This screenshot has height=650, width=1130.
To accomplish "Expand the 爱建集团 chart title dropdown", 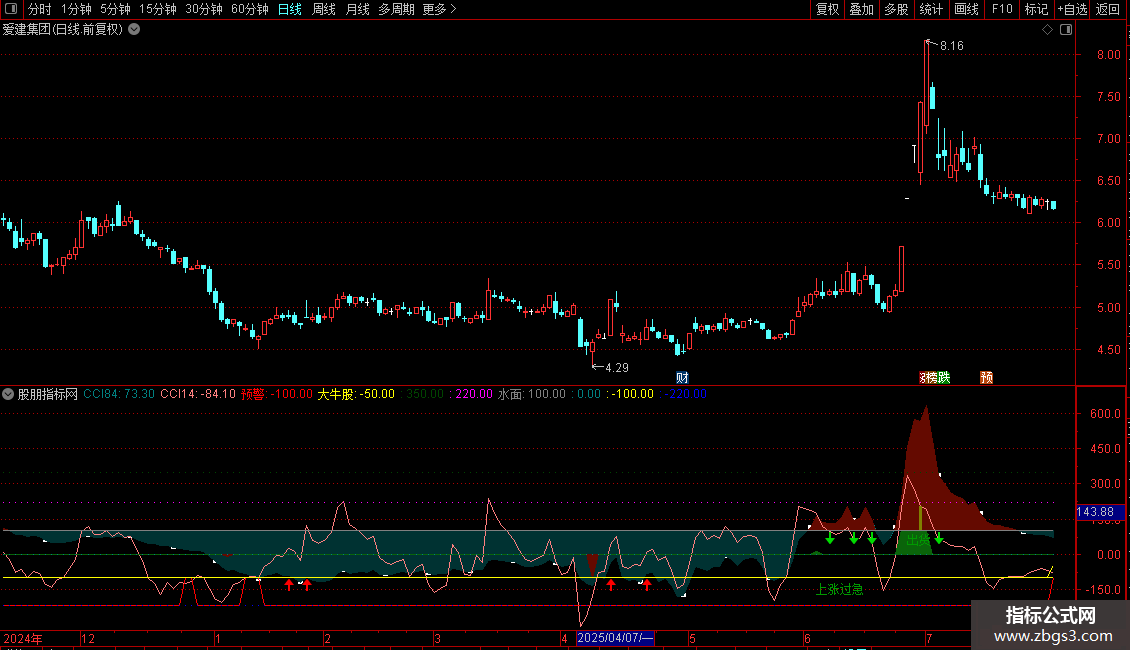I will pyautogui.click(x=134, y=30).
